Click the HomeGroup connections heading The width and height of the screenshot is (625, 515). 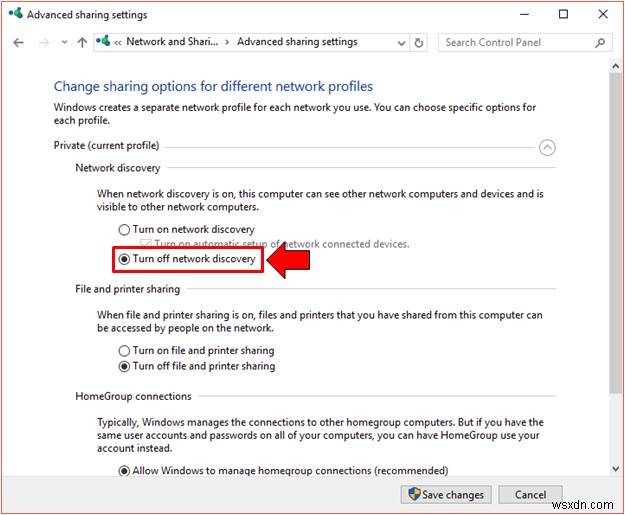(133, 396)
